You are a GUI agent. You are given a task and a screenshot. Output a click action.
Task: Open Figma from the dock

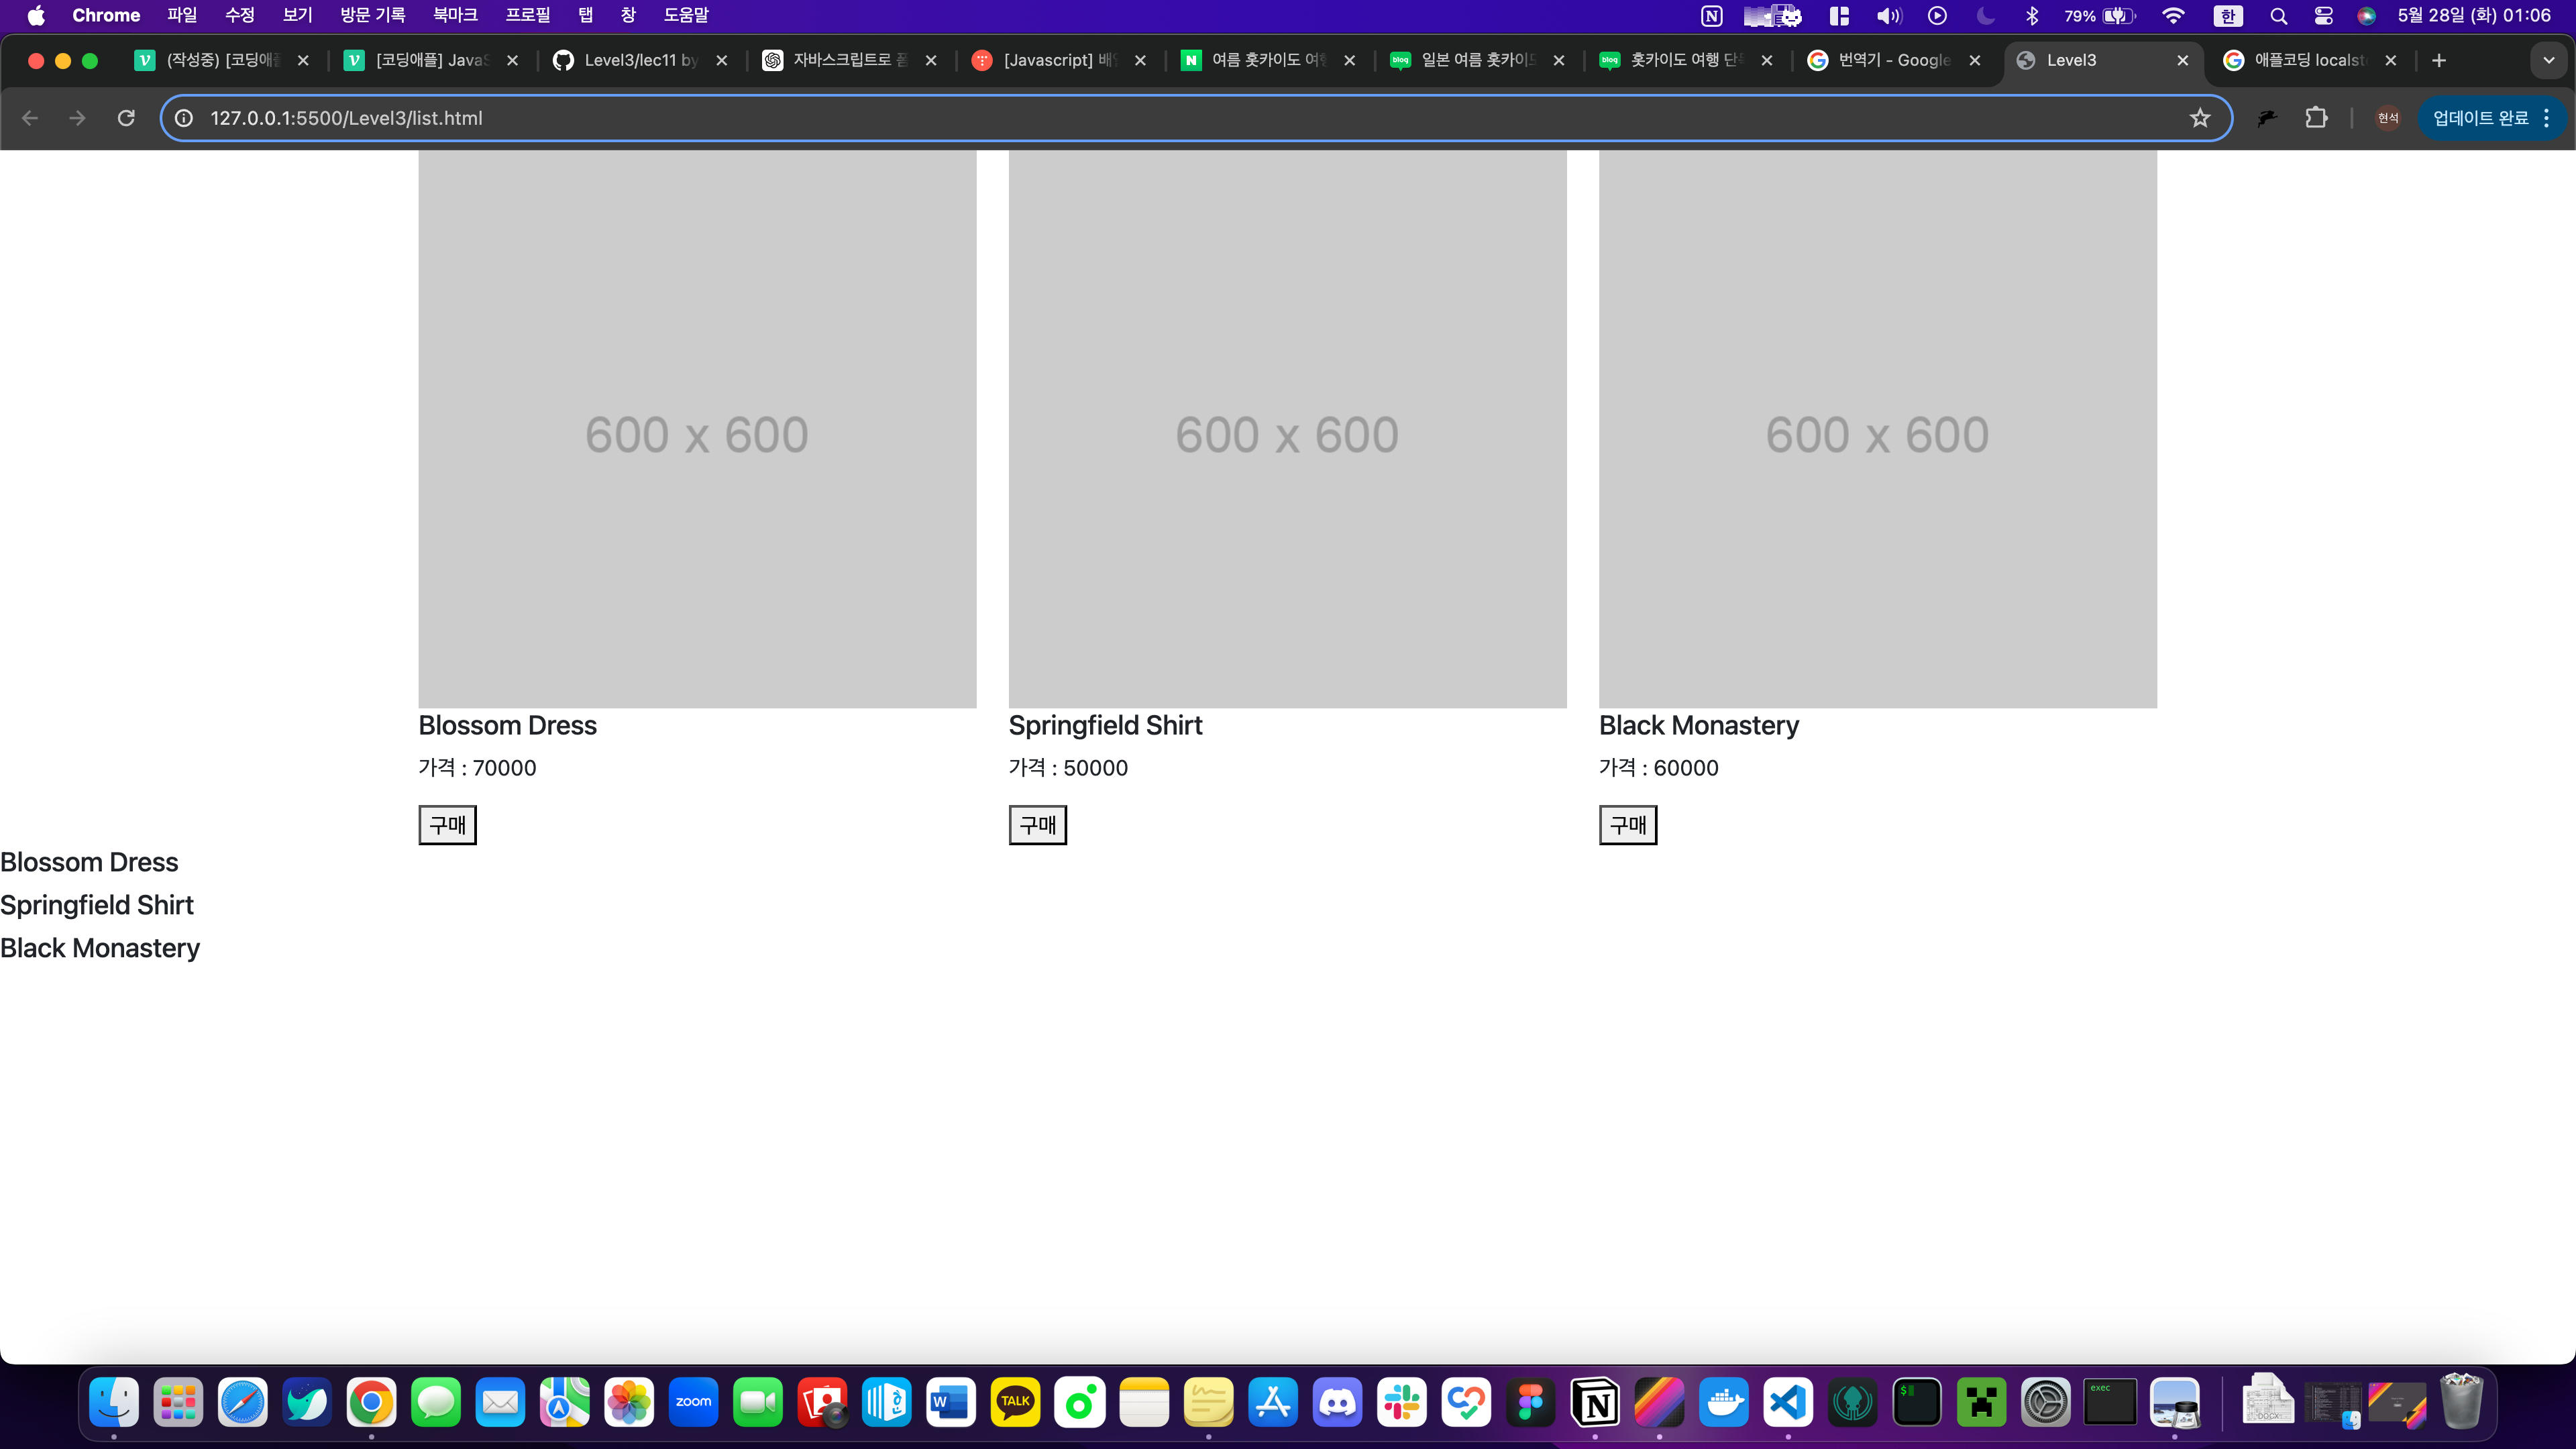pyautogui.click(x=1530, y=1402)
